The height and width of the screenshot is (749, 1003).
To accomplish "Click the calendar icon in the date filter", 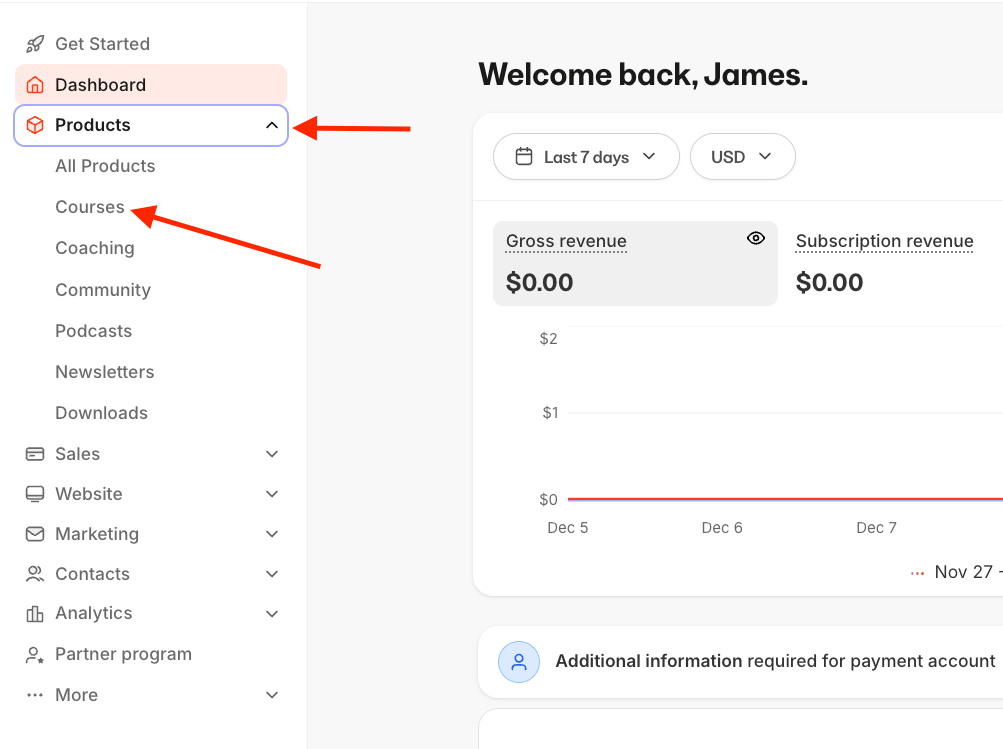I will click(524, 156).
